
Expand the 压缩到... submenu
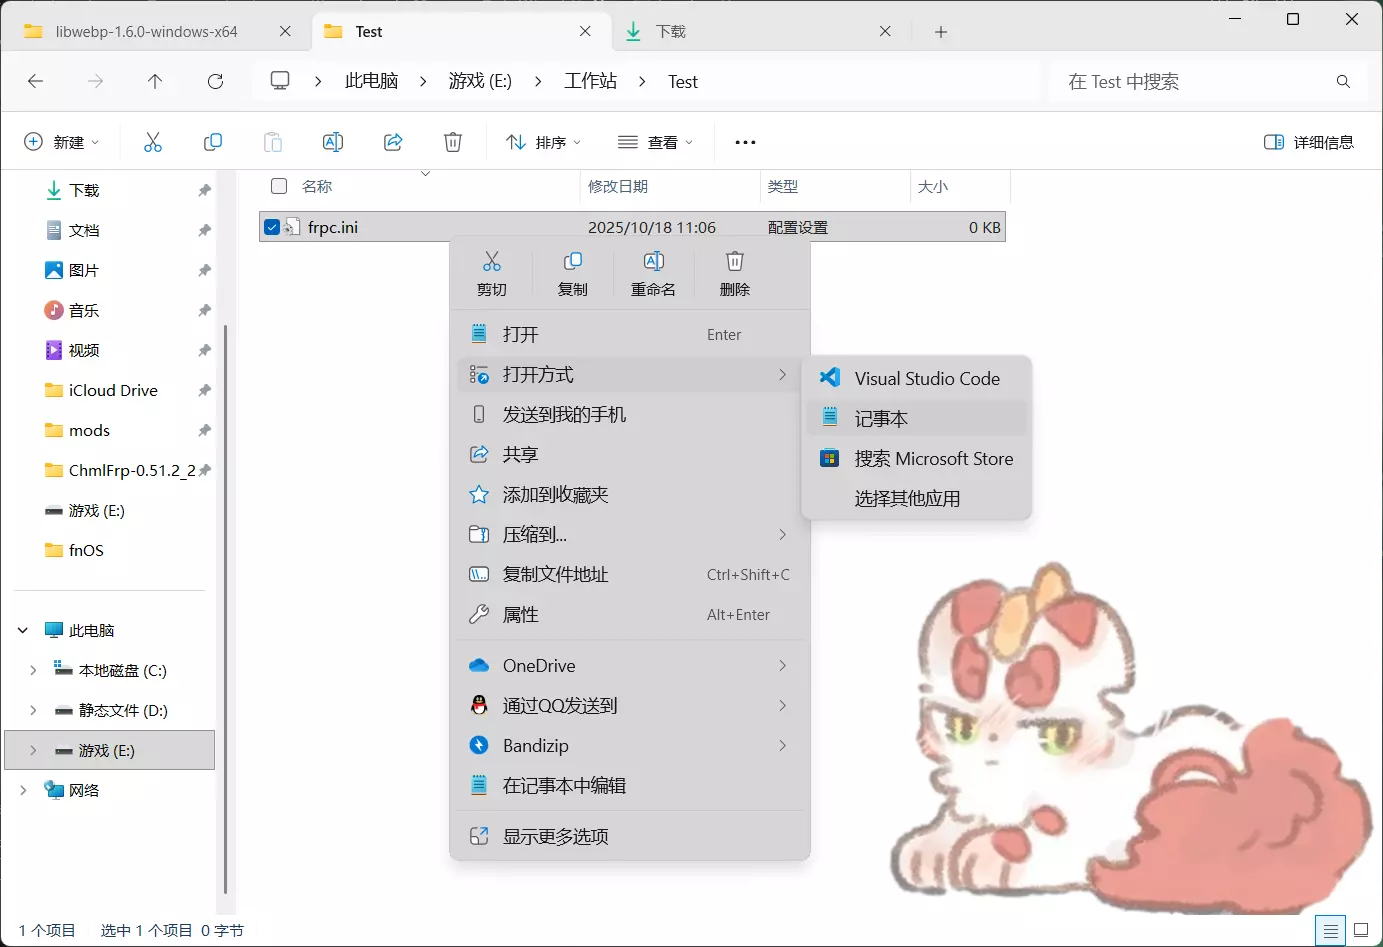click(630, 534)
